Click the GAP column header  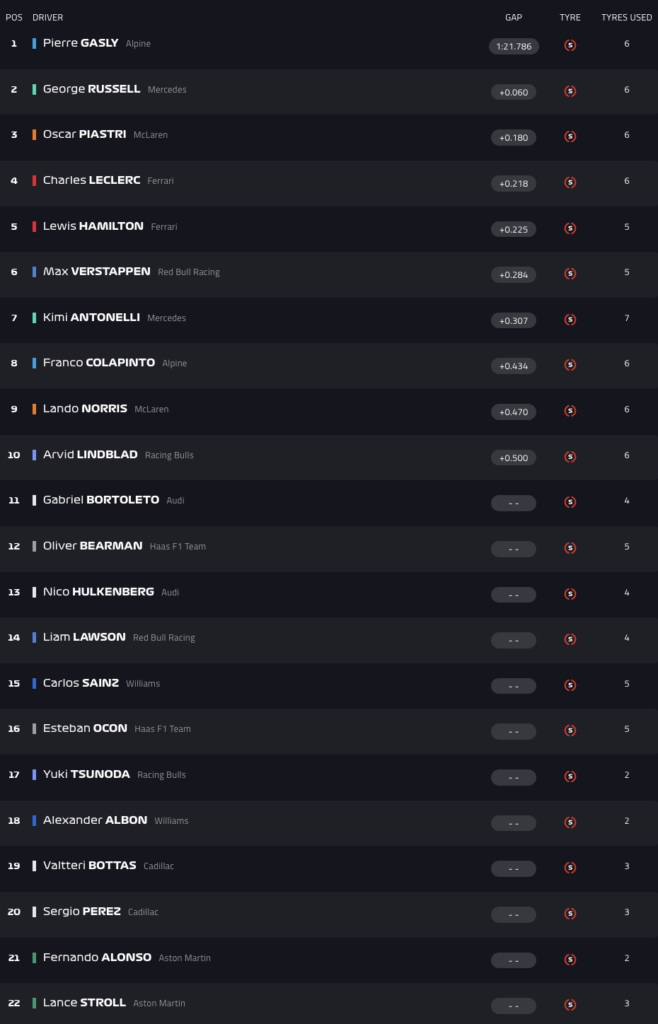[x=514, y=18]
